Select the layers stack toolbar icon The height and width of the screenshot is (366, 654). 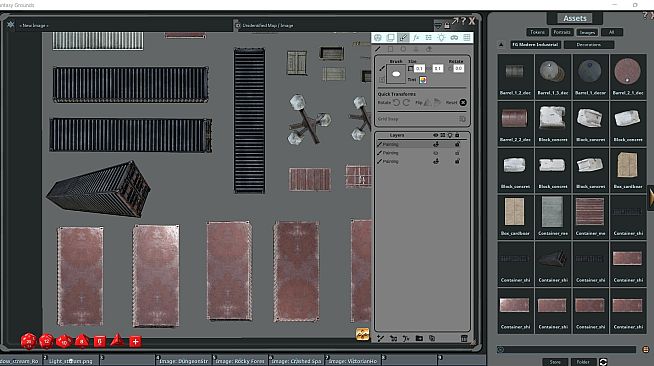click(x=390, y=38)
